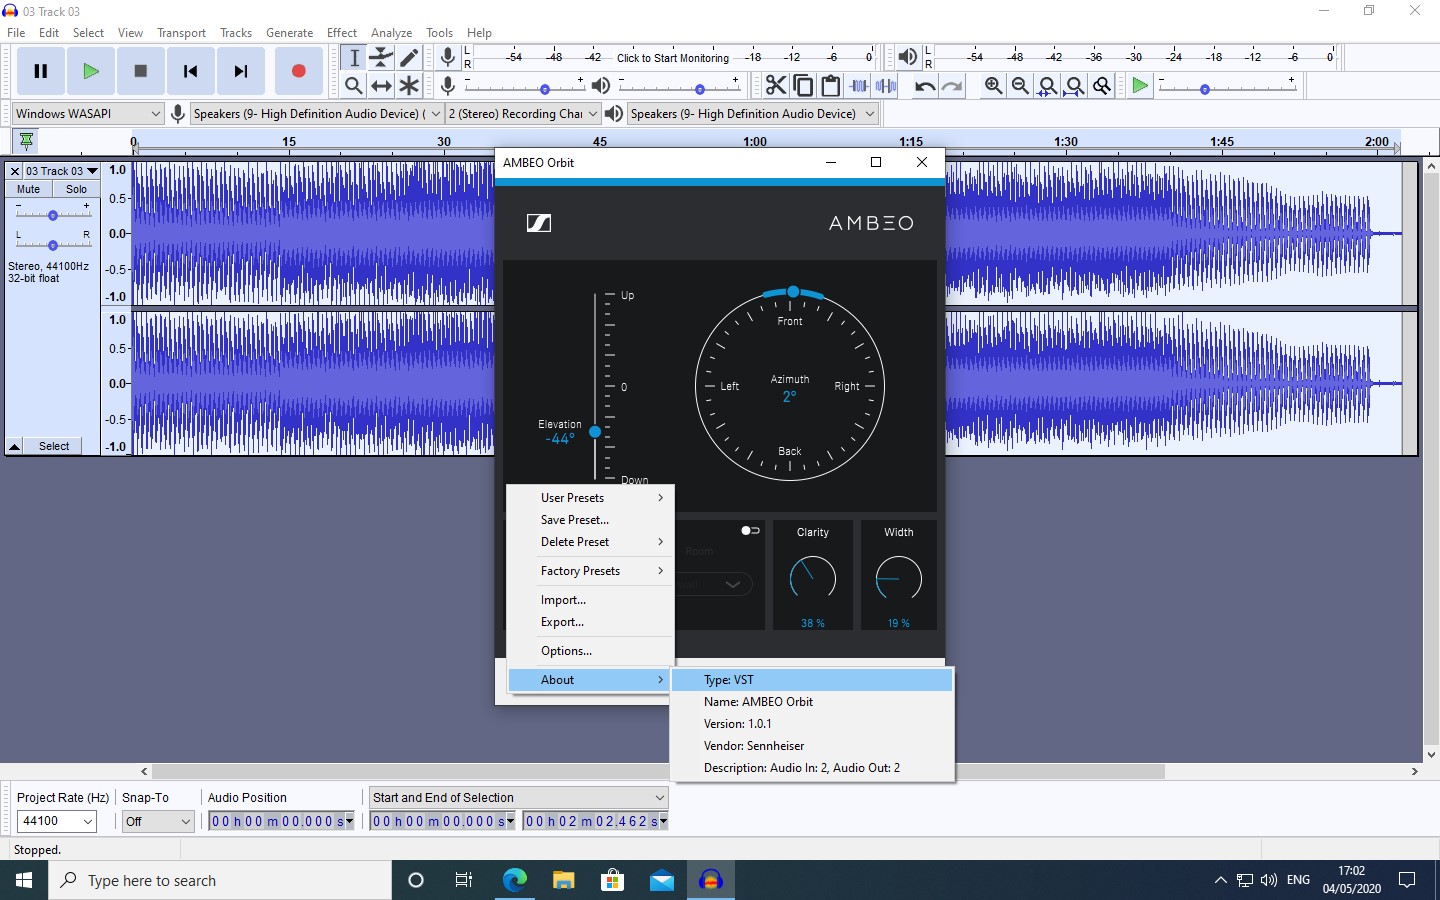This screenshot has width=1440, height=900.
Task: Click the Copy icon in edit toolbar
Action: click(803, 86)
